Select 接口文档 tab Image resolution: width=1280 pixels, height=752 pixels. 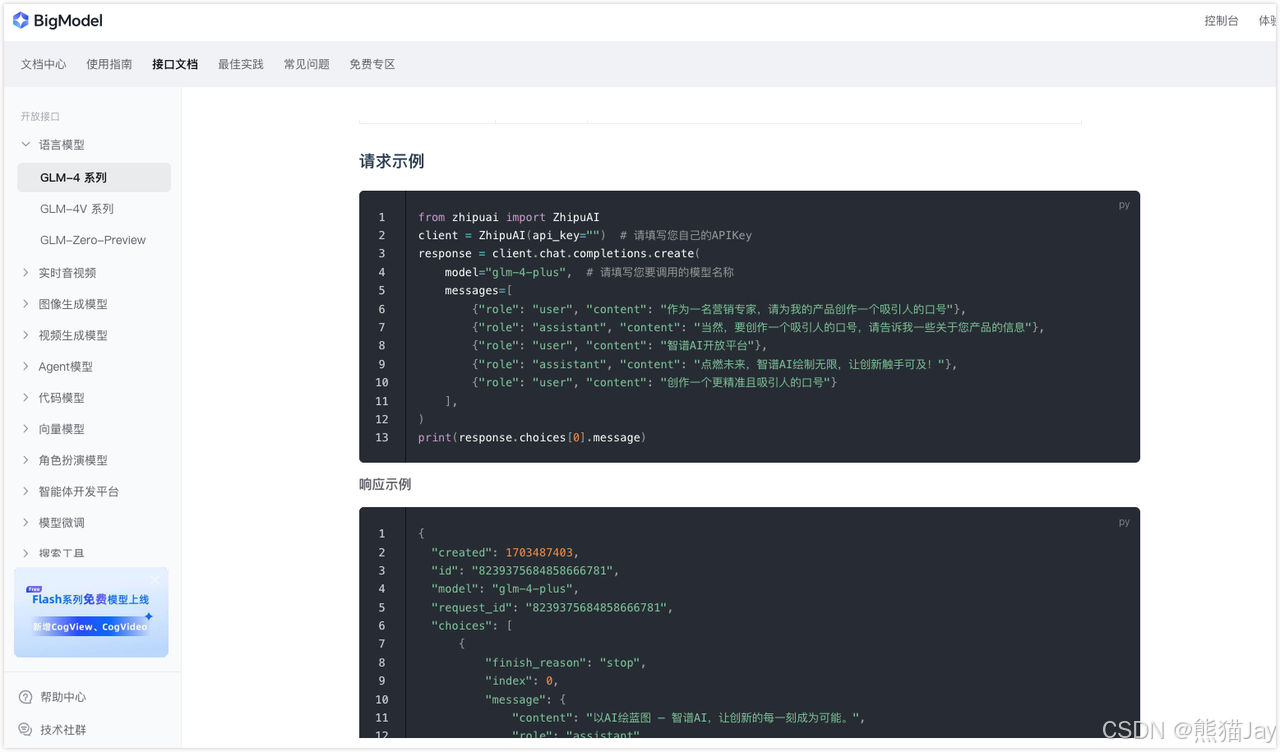pyautogui.click(x=175, y=64)
